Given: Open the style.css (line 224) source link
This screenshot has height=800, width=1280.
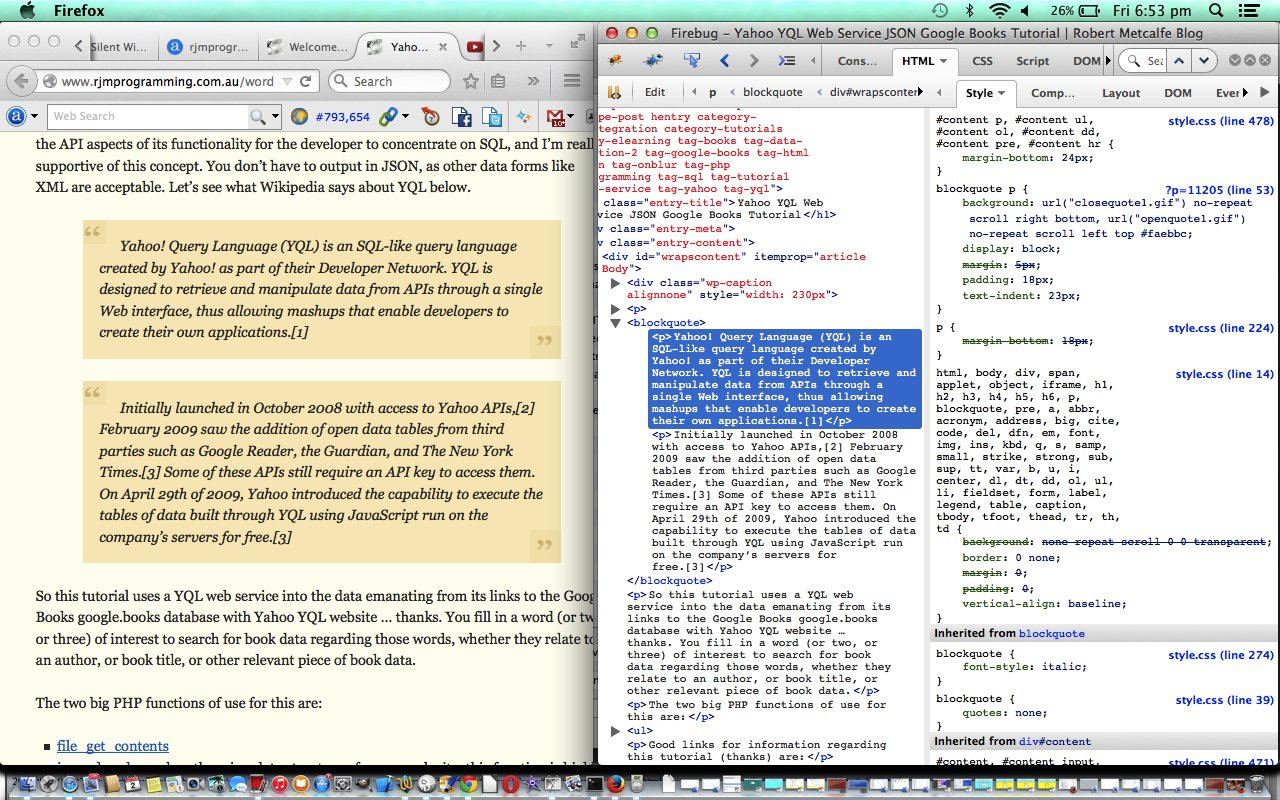Looking at the screenshot, I should 1221,328.
